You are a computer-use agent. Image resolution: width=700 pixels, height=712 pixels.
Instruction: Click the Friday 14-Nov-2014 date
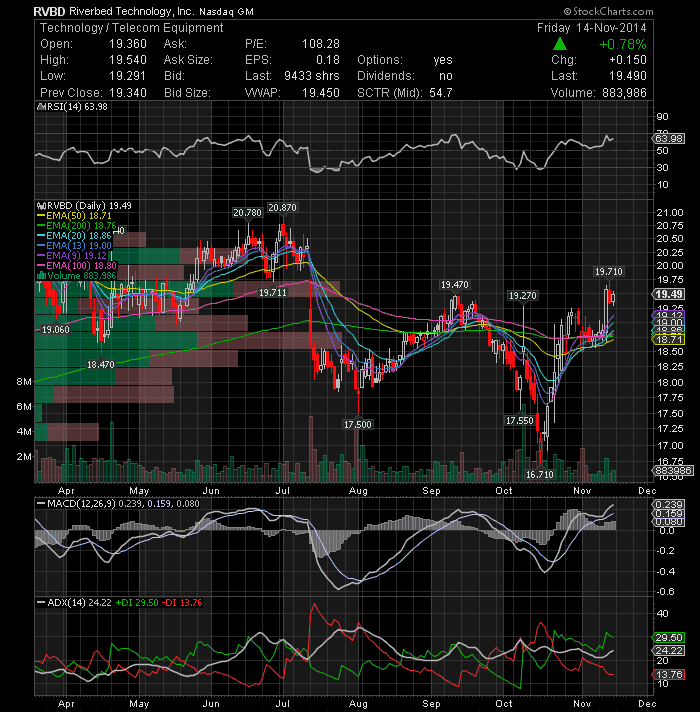(592, 28)
